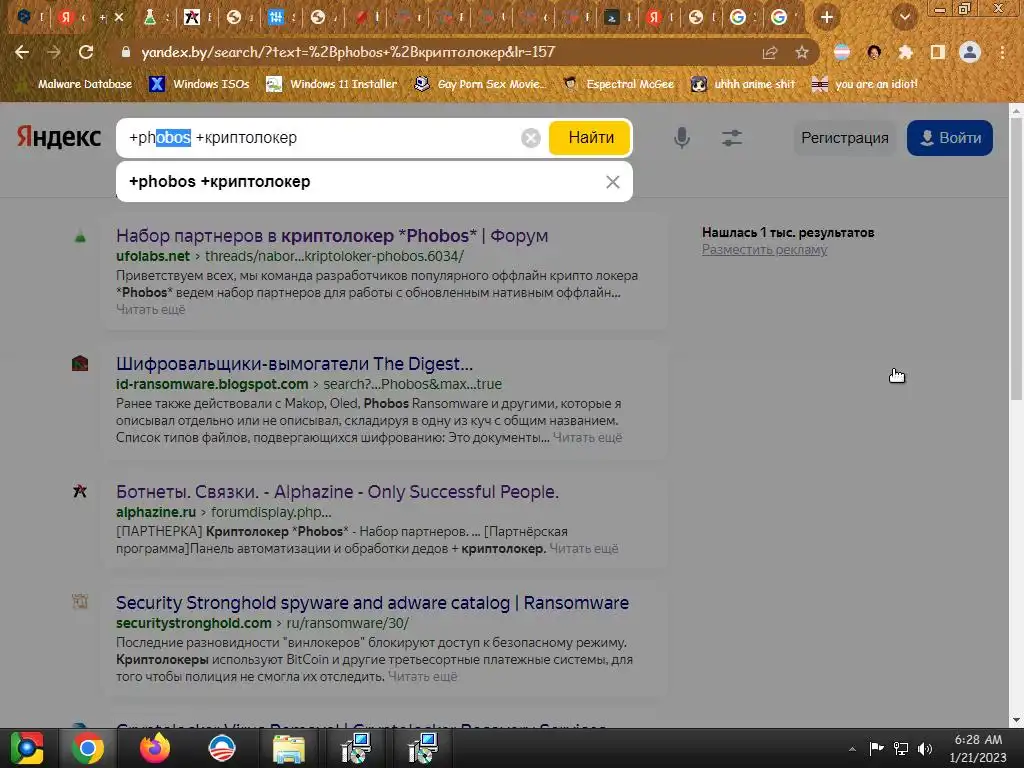Open the Windows 11 Installer bookmark
1024x768 pixels.
point(332,84)
